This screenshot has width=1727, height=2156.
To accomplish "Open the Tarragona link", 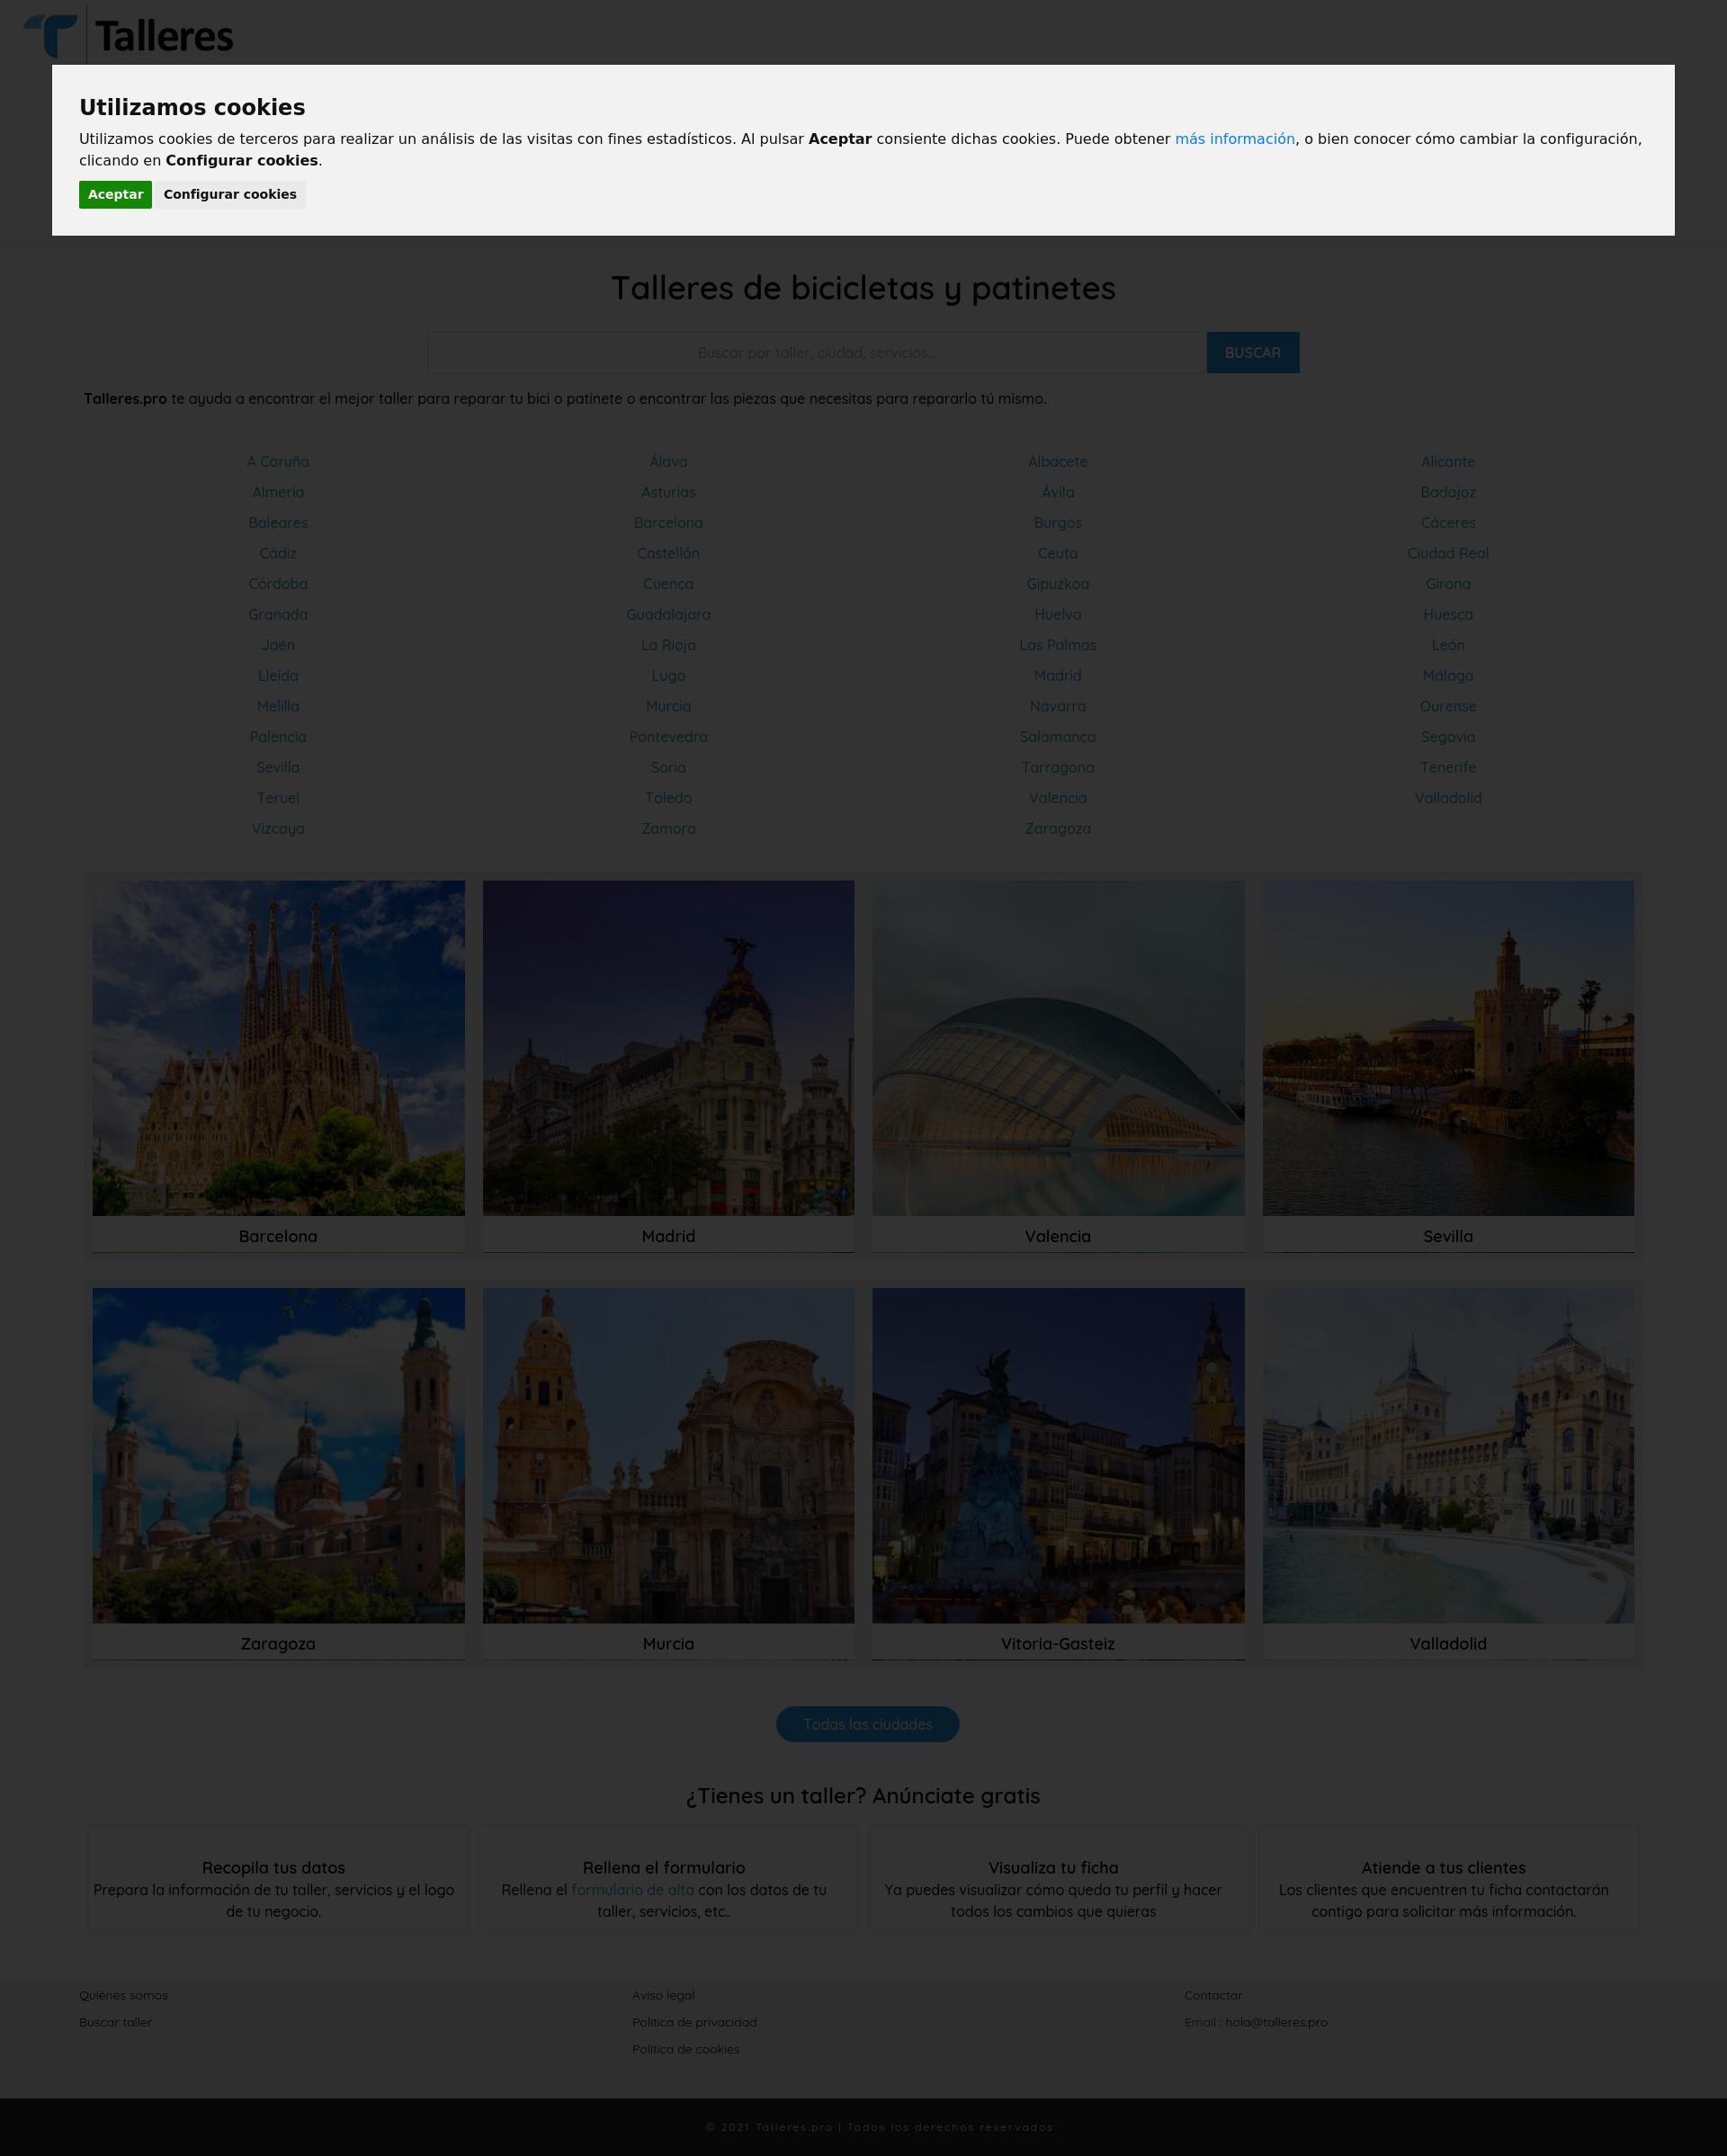I will pyautogui.click(x=1057, y=768).
